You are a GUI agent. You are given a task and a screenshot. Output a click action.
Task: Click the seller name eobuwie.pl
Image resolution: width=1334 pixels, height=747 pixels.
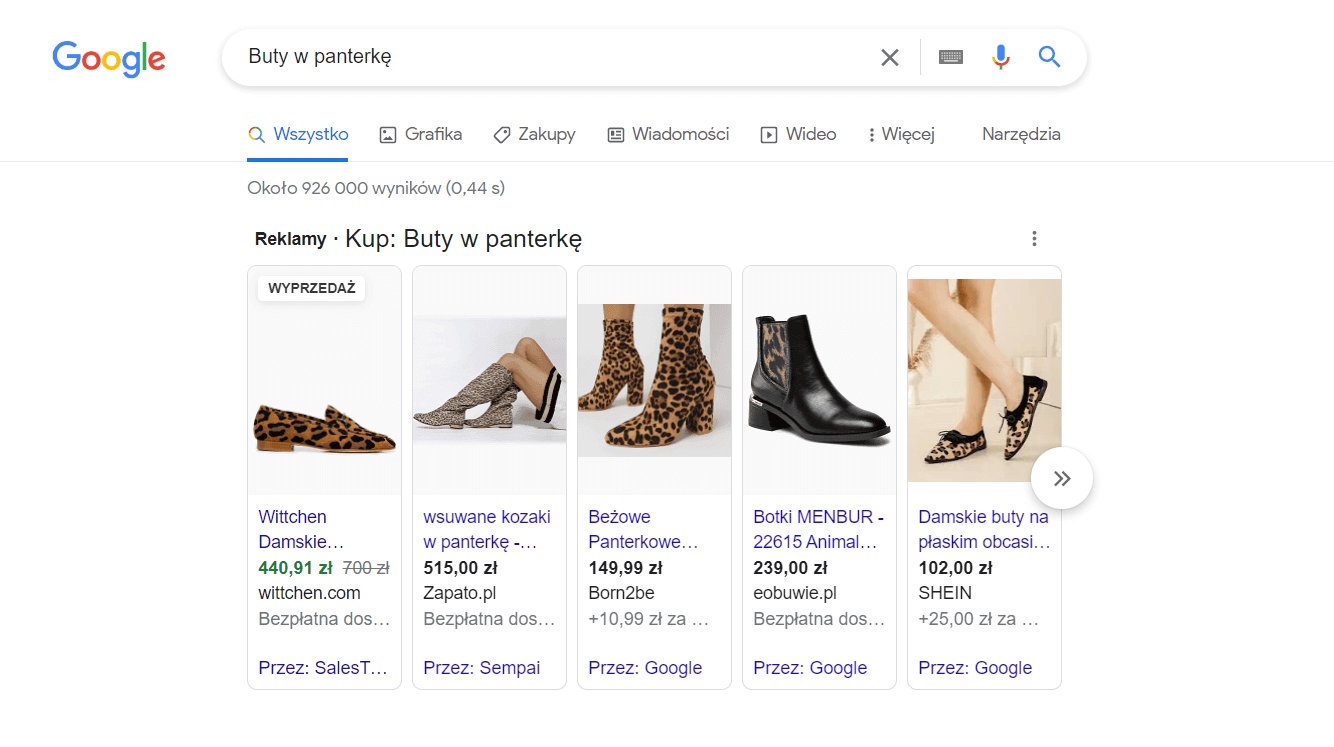795,593
